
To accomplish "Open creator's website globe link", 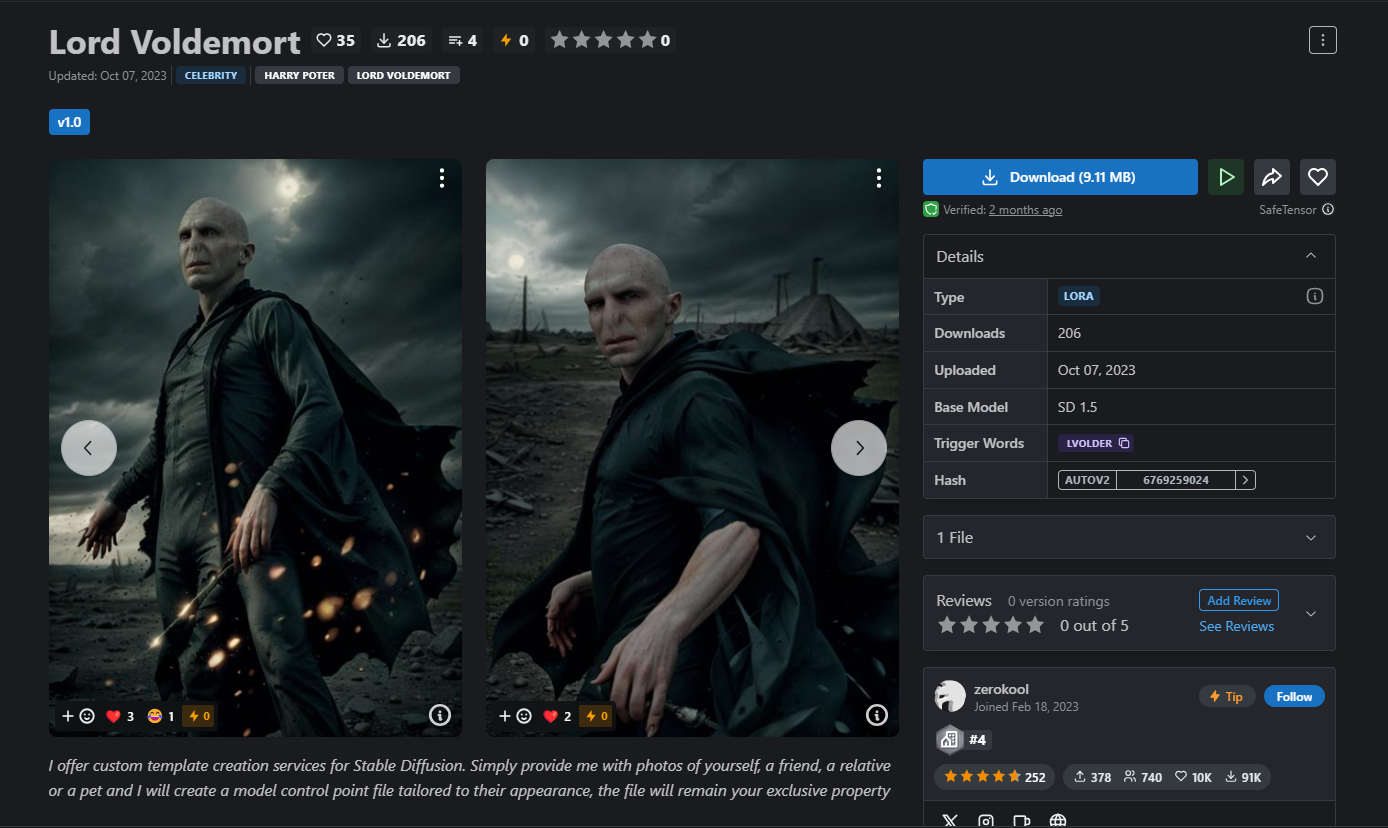I will tap(1058, 821).
